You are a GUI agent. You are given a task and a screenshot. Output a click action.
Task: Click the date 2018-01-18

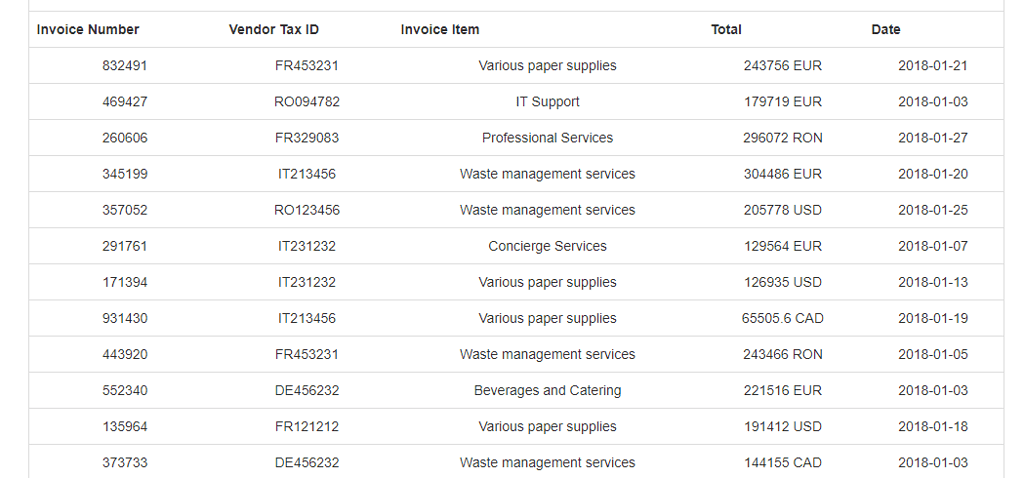(x=933, y=426)
